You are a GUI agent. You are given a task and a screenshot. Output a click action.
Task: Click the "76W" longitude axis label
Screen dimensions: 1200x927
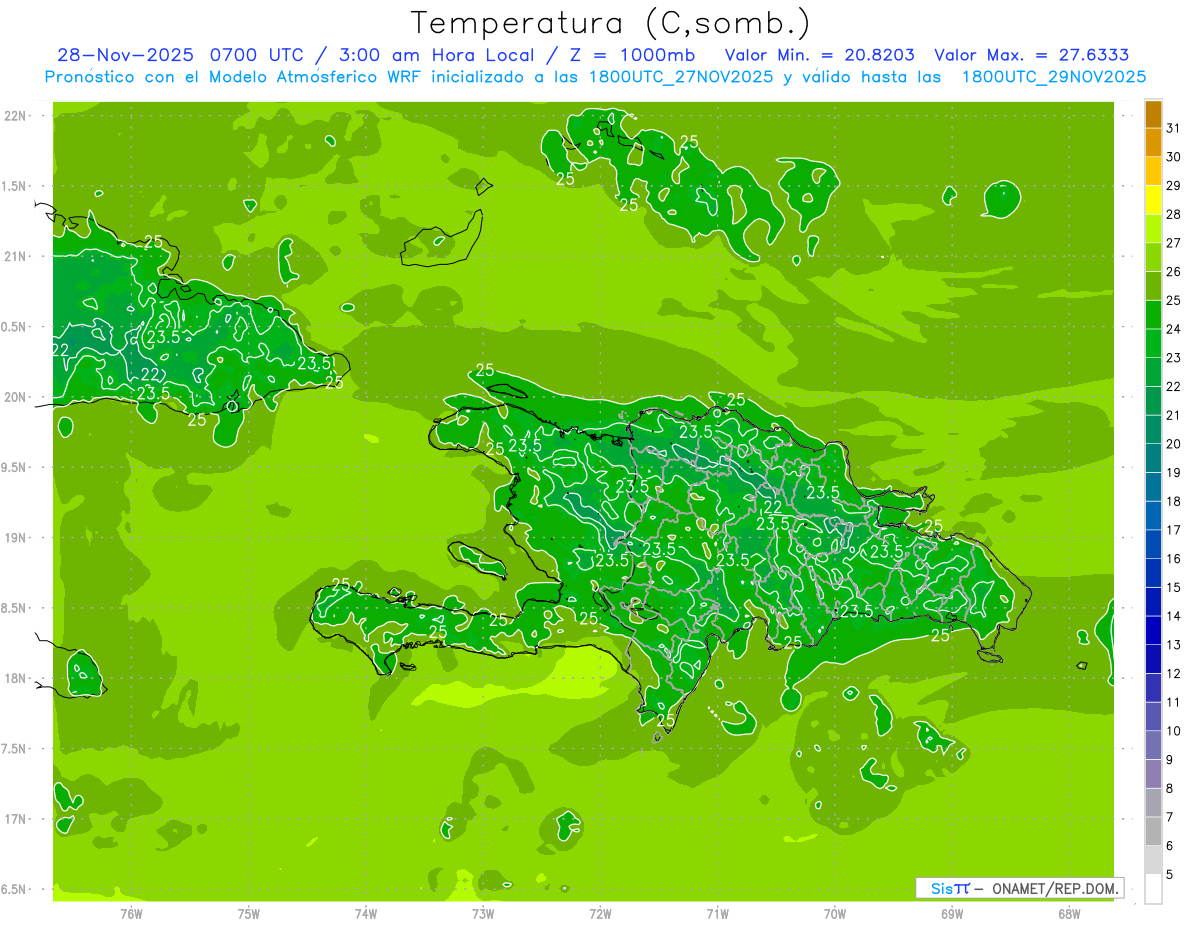(x=131, y=913)
